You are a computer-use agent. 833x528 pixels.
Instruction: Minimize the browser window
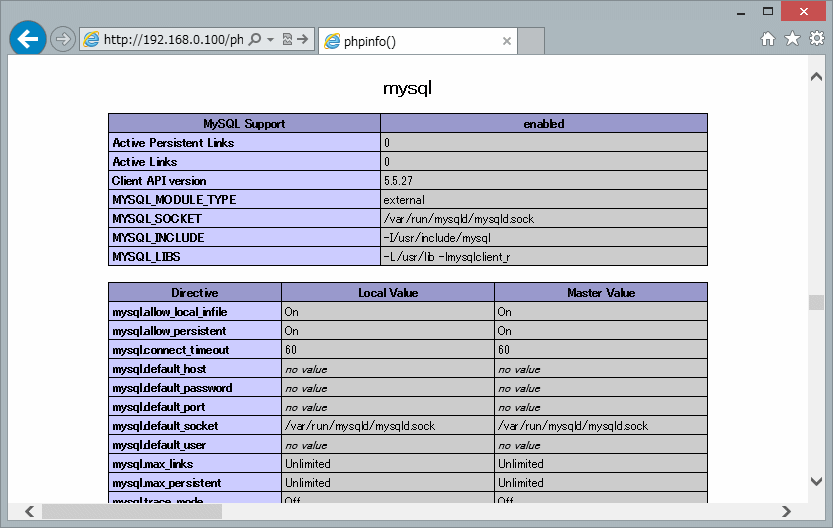tap(741, 13)
